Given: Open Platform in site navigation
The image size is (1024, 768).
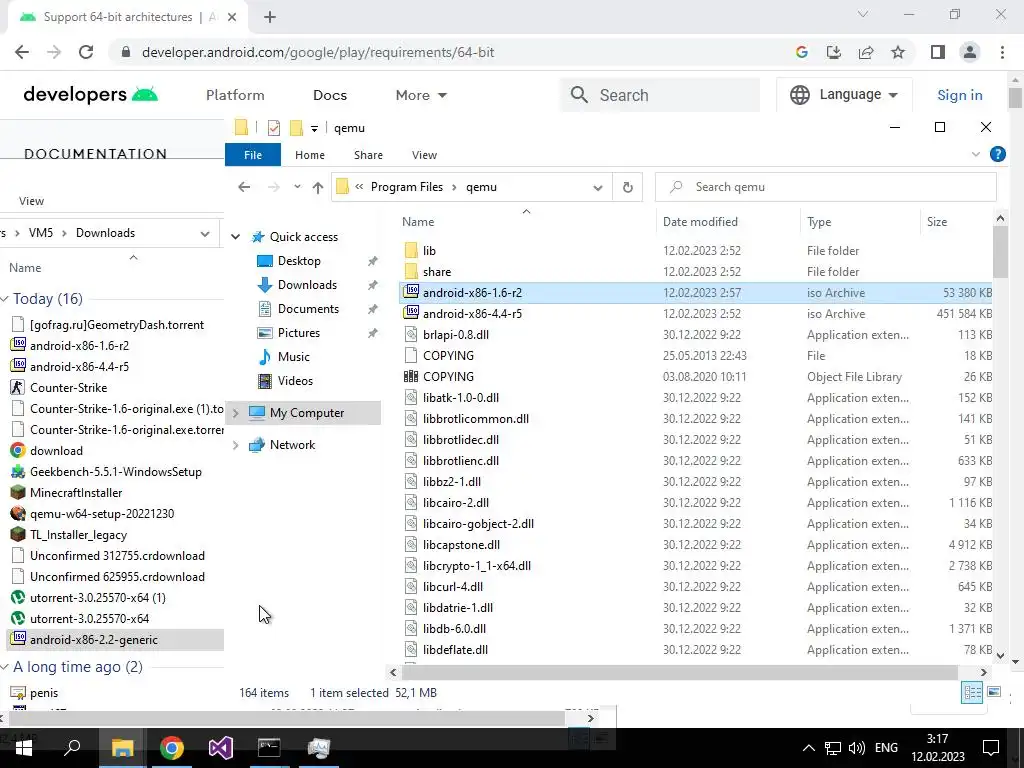Looking at the screenshot, I should [235, 95].
